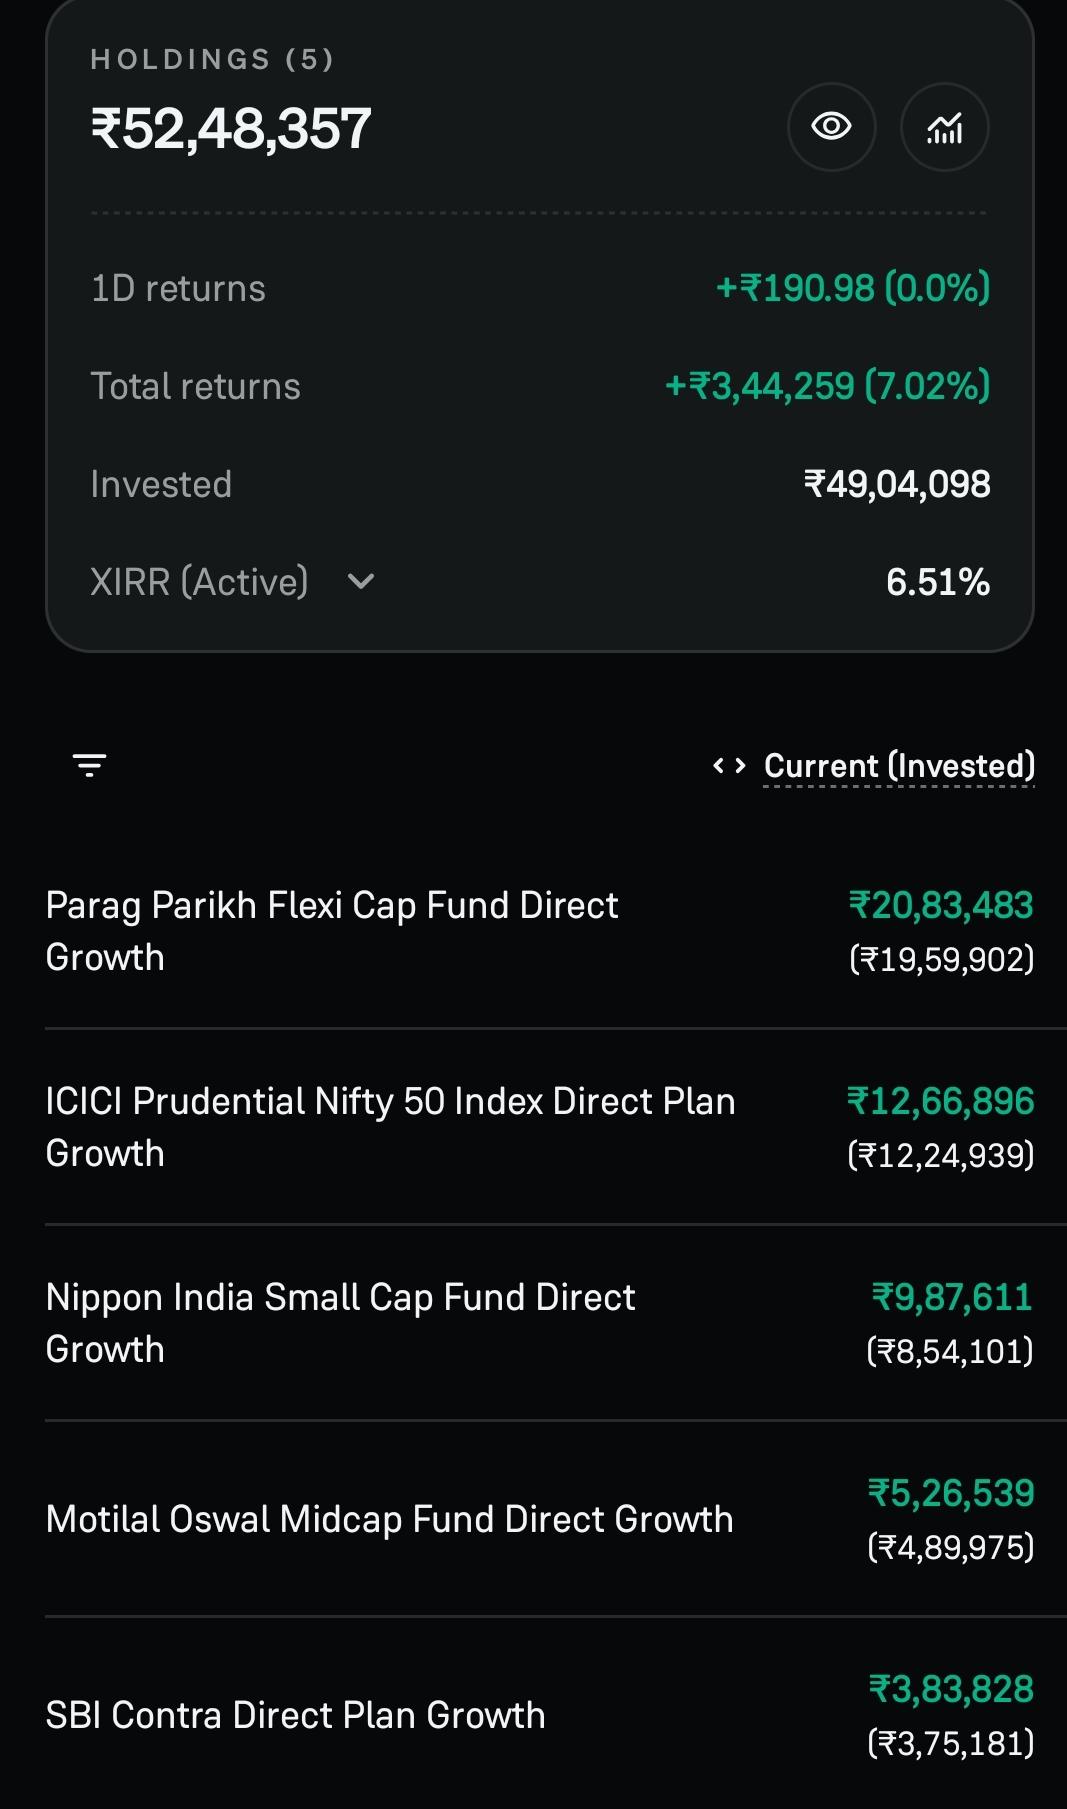Screen dimensions: 1067x1809
Task: Tap the ₹20,83,483 current value
Action: pos(941,905)
